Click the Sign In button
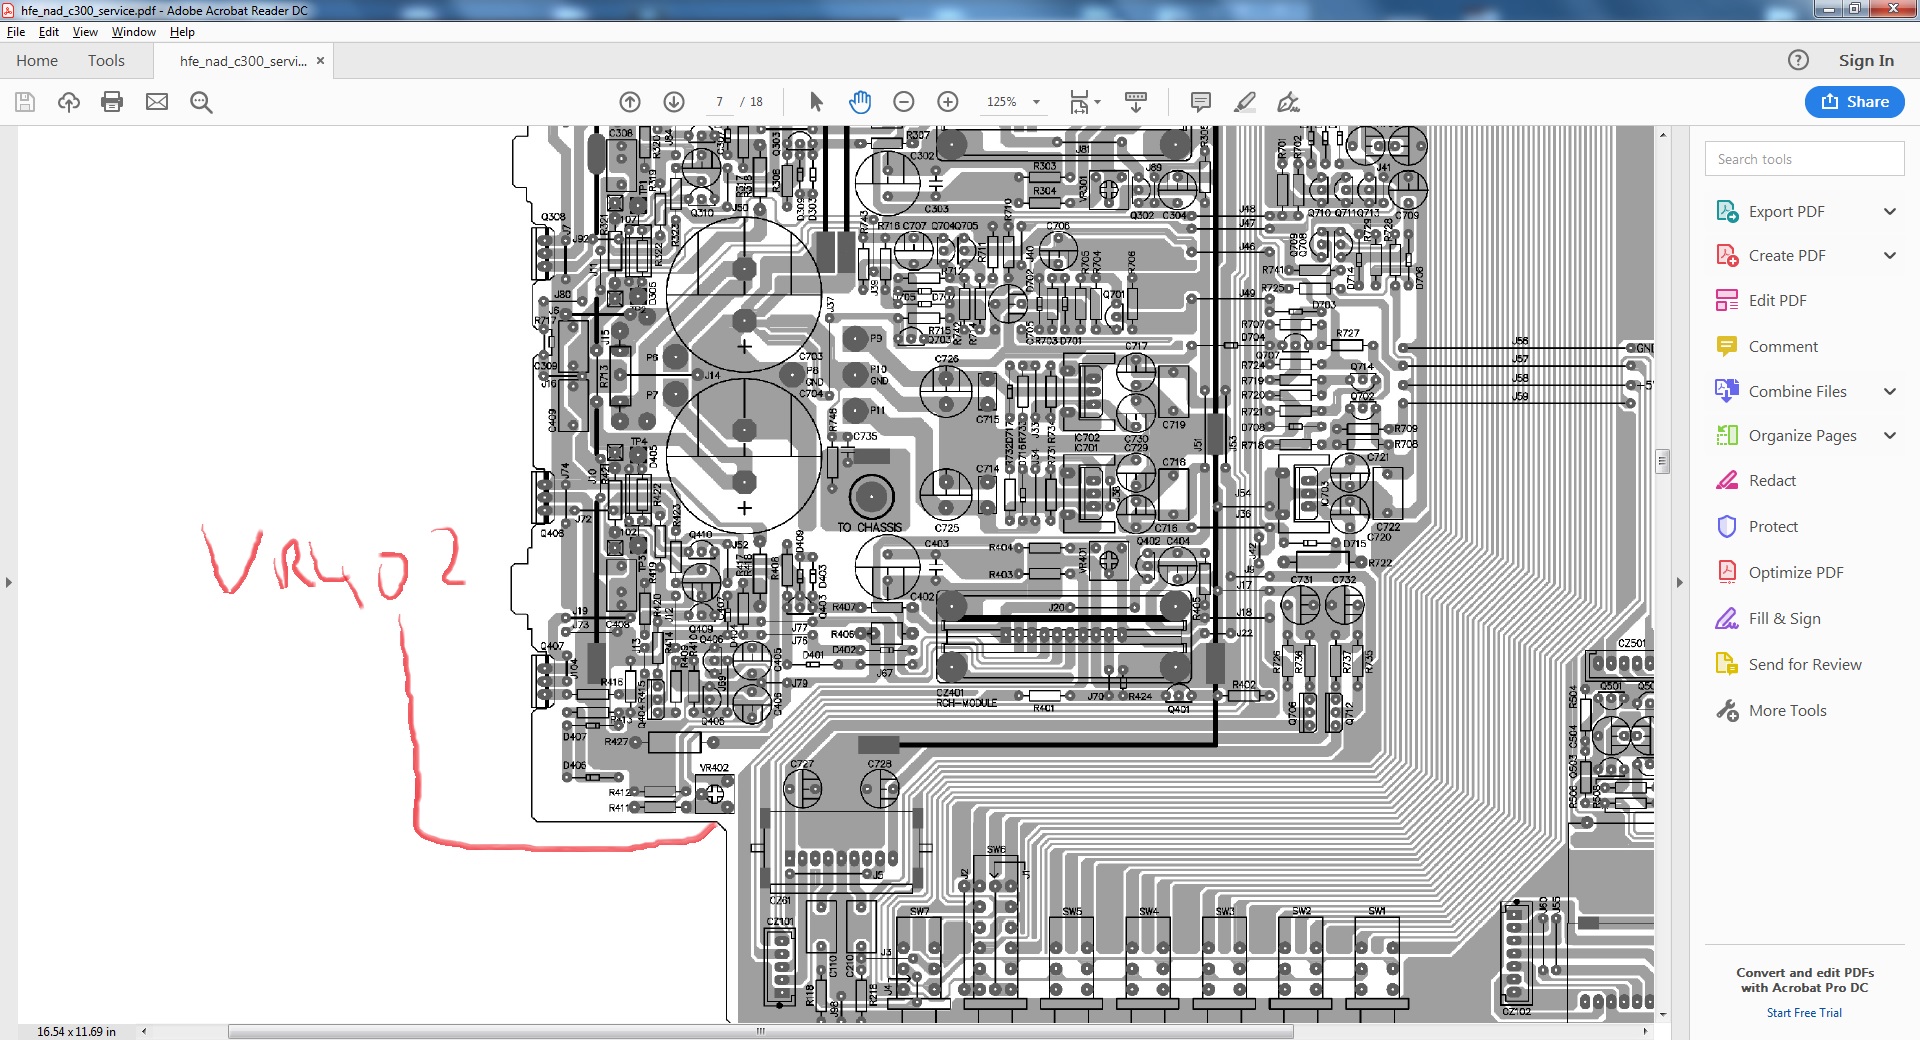1920x1040 pixels. 1866,61
